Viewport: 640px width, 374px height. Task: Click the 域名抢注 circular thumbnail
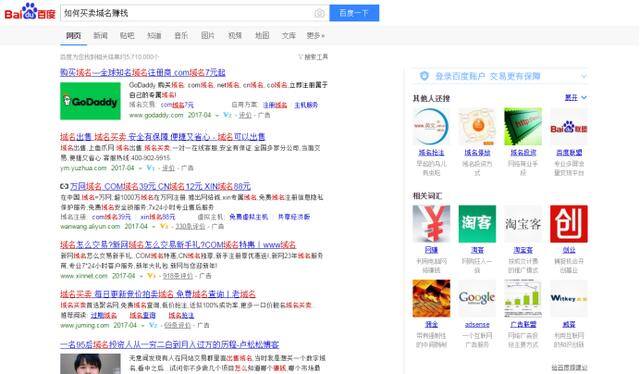click(x=431, y=127)
